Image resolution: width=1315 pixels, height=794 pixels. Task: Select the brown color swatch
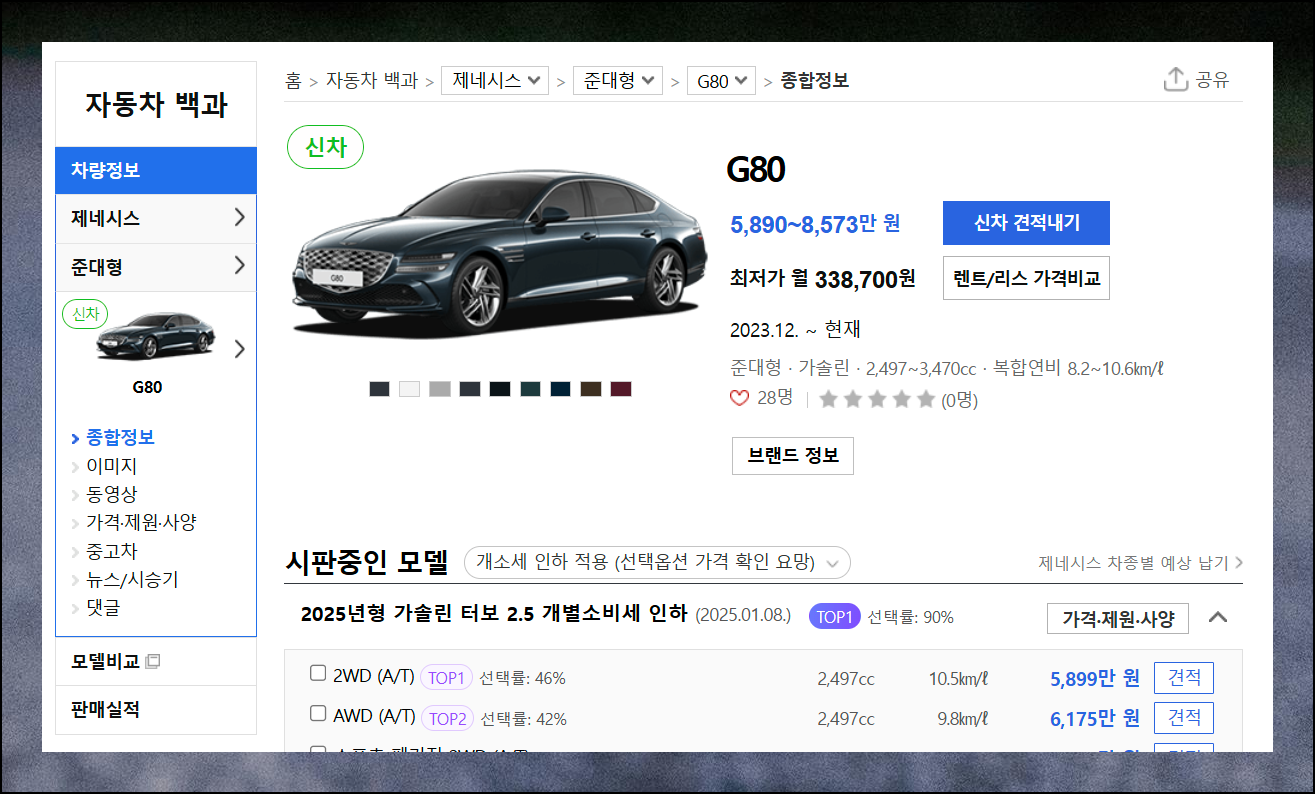591,389
